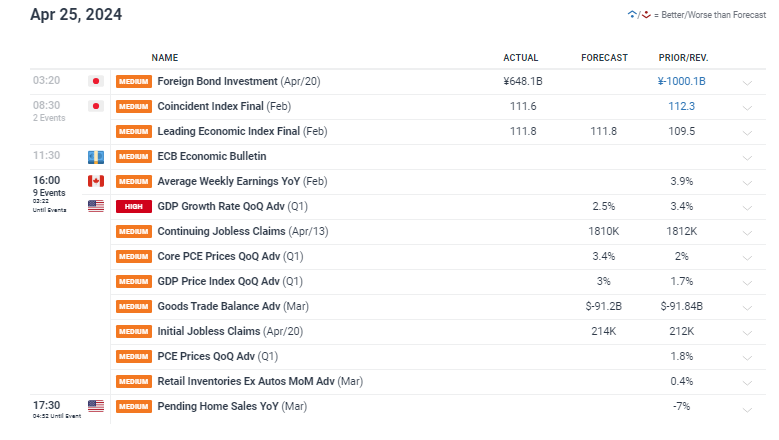
Task: Click US flag next to Pending Home Sales
Action: [x=96, y=406]
